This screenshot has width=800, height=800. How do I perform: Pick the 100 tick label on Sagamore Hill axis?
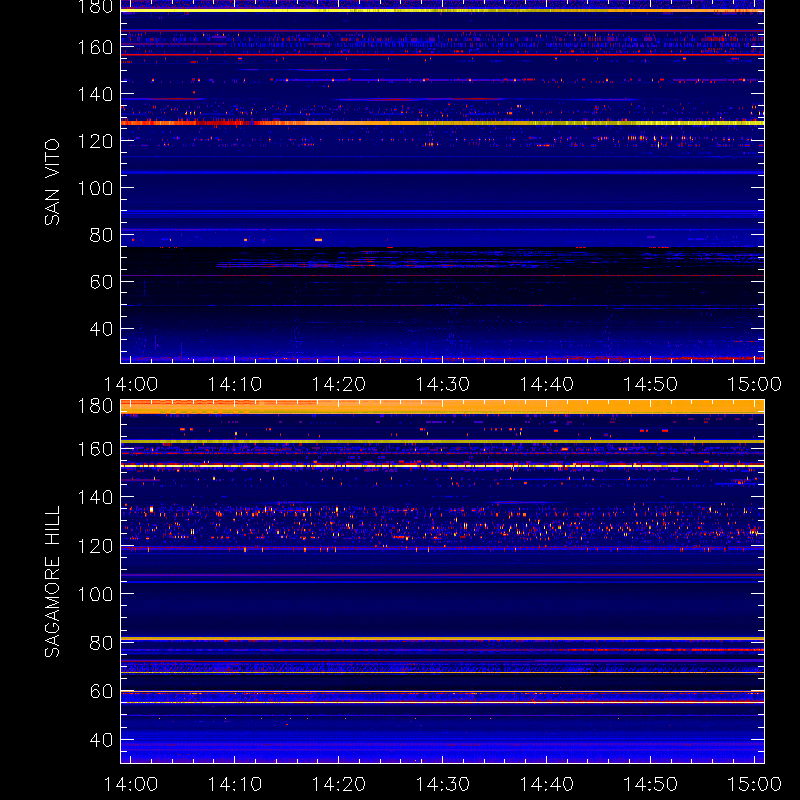click(x=95, y=594)
